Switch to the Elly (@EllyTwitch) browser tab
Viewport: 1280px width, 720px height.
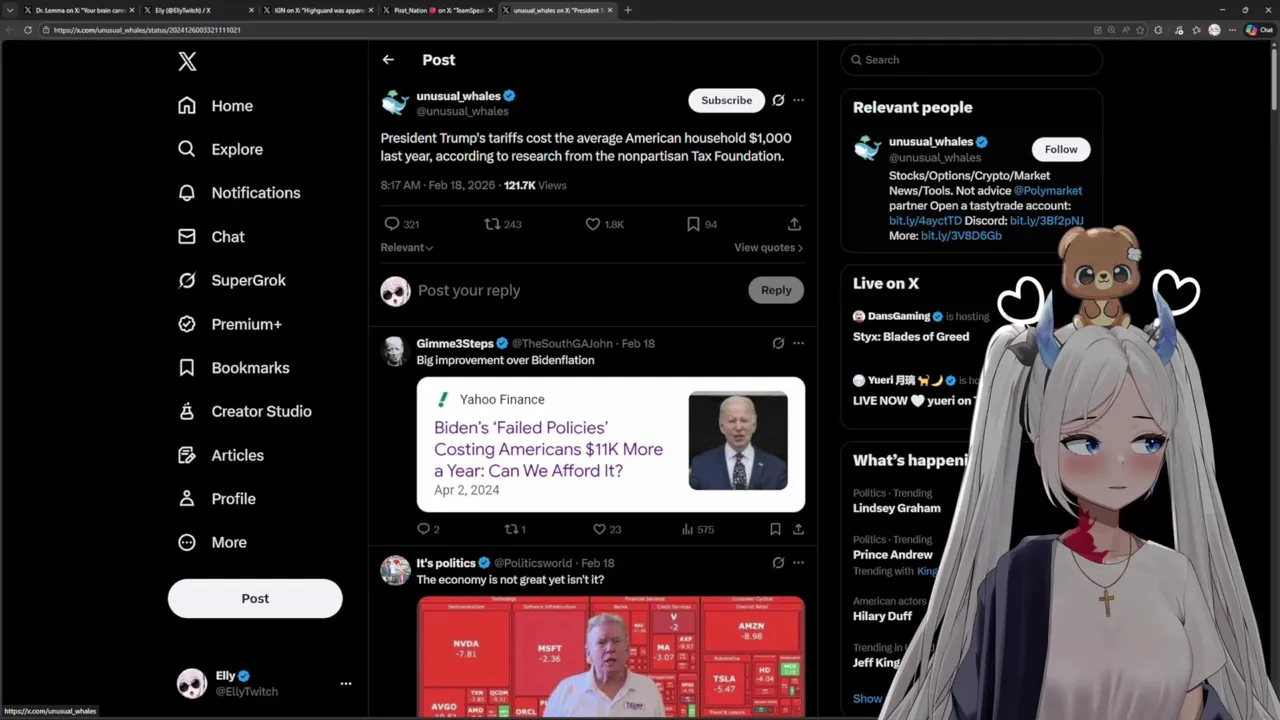[196, 10]
